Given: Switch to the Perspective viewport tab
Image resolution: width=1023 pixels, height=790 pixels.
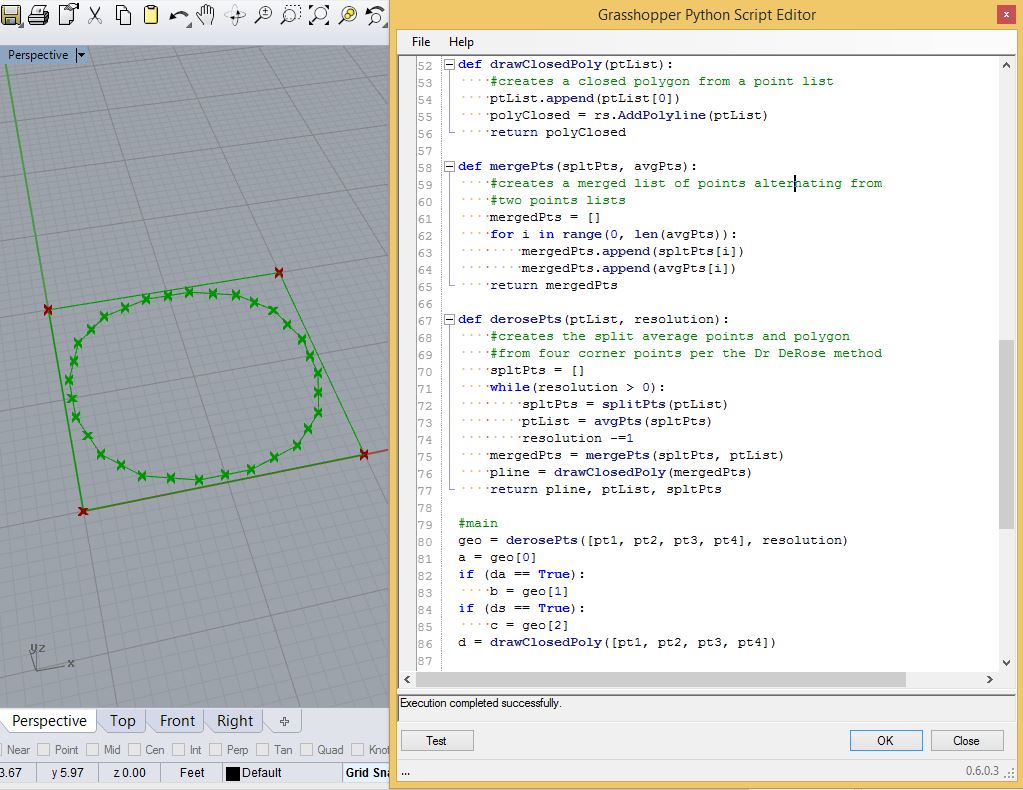Looking at the screenshot, I should 49,721.
